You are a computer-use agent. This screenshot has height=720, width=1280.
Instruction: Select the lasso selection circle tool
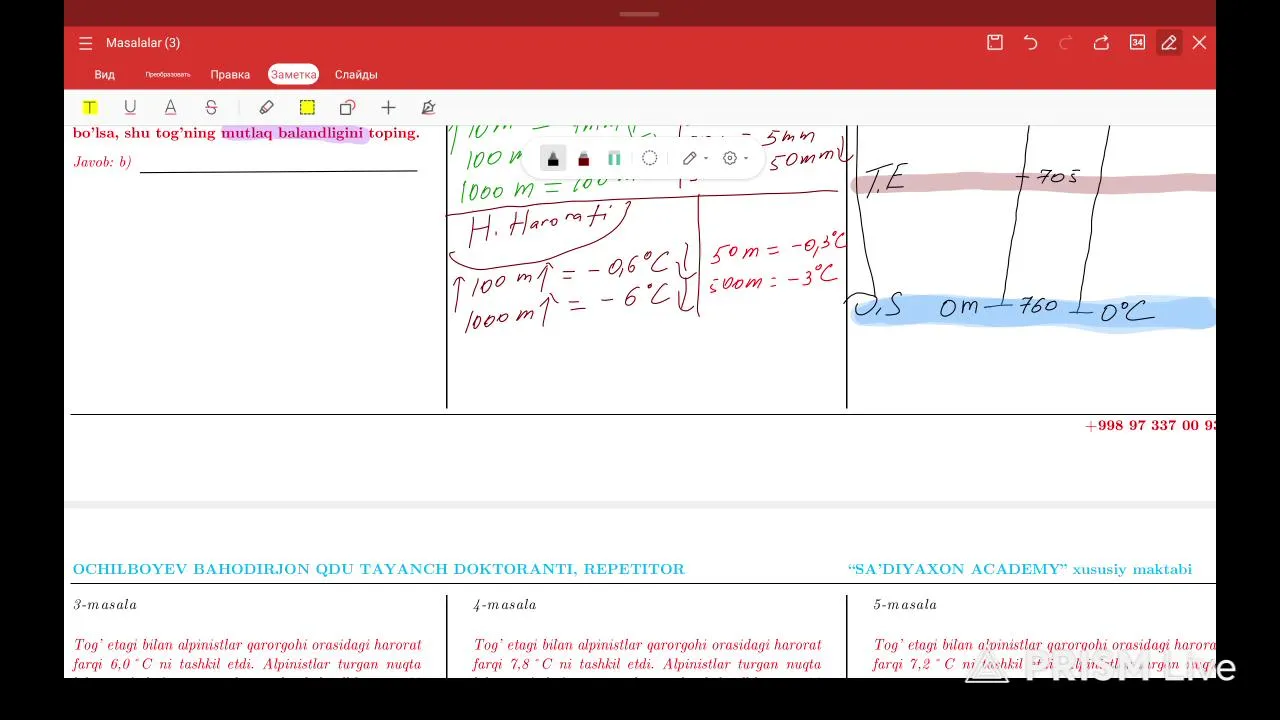pyautogui.click(x=649, y=158)
